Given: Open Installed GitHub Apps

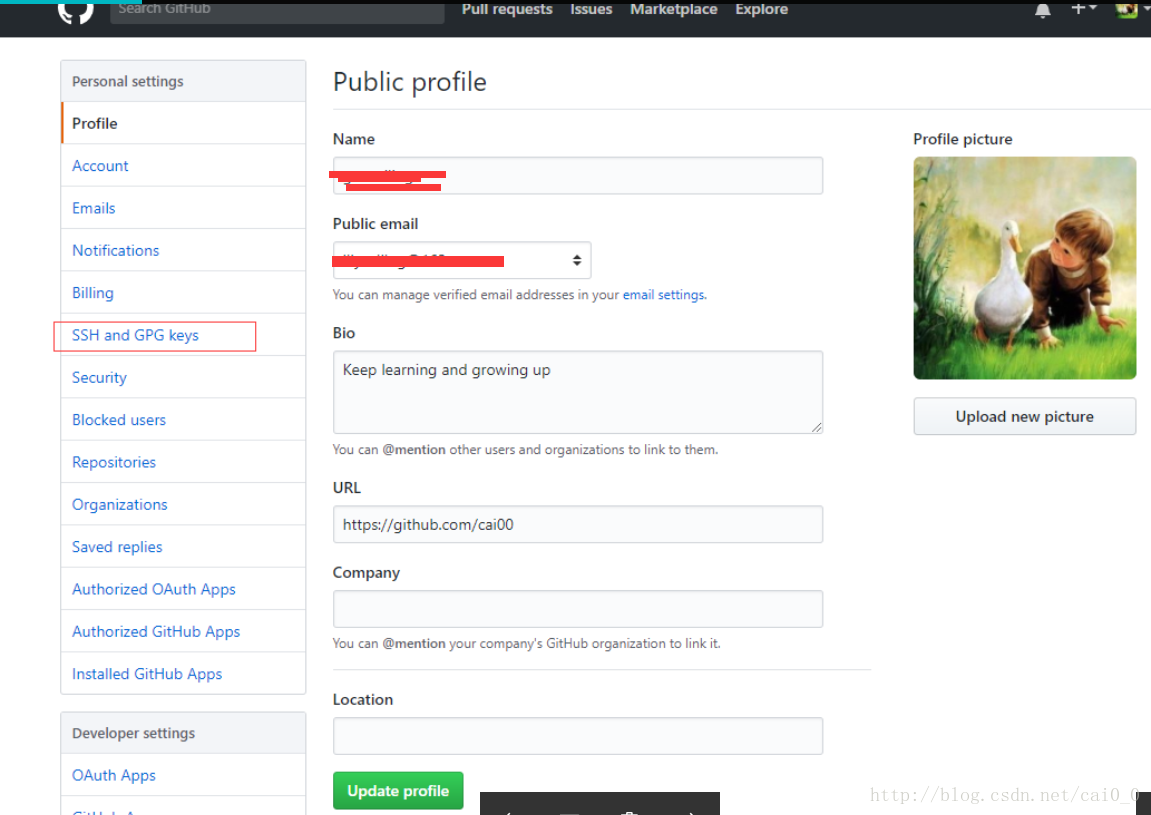Looking at the screenshot, I should (184, 674).
